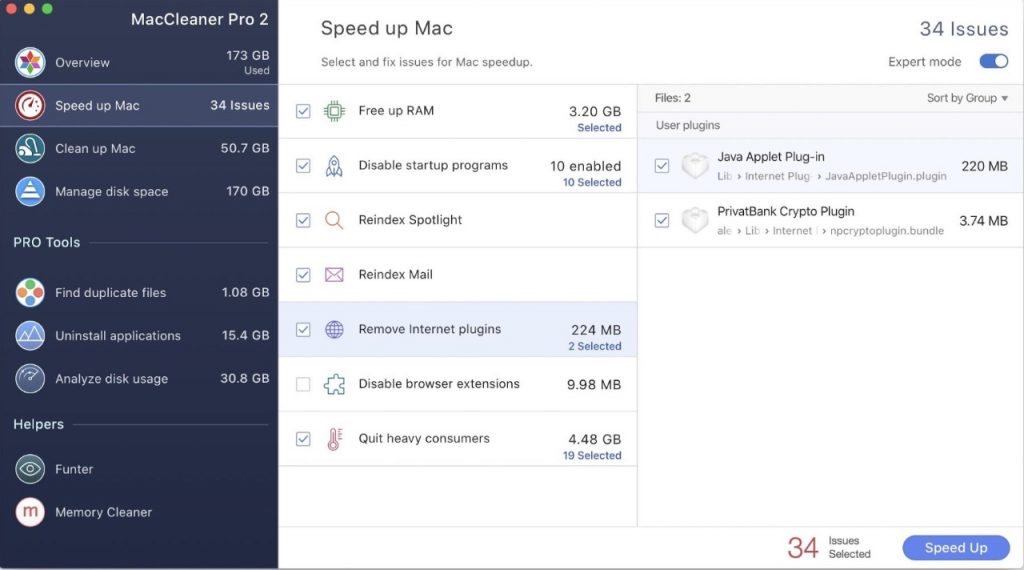Click the PrivatBank Crypto Plugin file icon

point(695,221)
